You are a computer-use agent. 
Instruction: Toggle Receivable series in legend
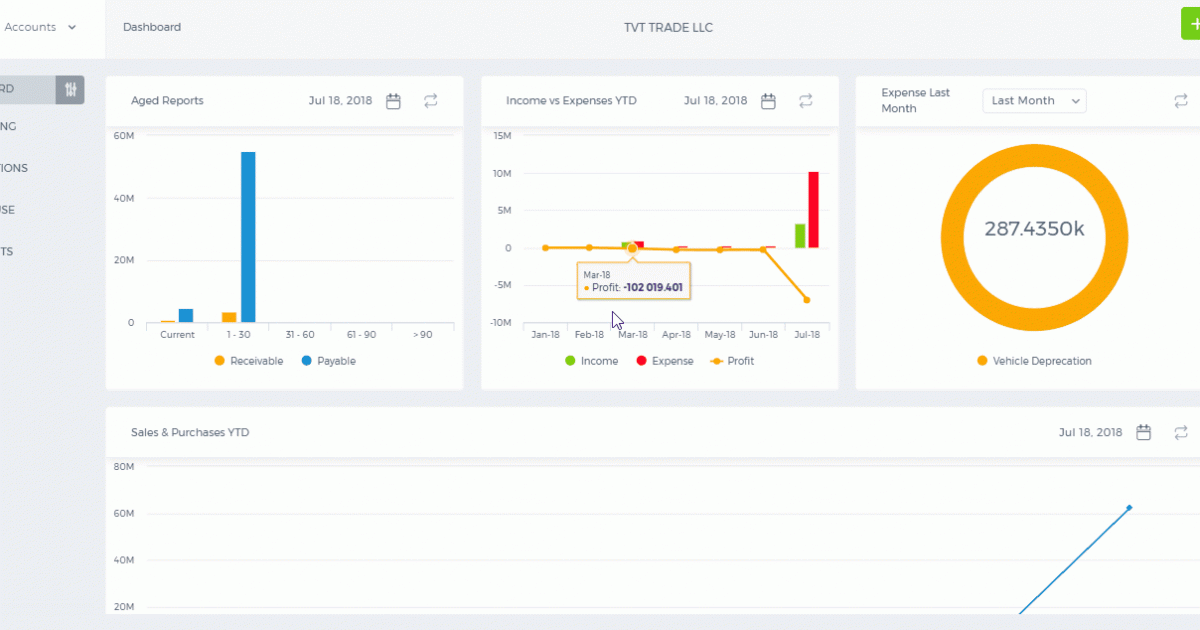click(x=249, y=361)
